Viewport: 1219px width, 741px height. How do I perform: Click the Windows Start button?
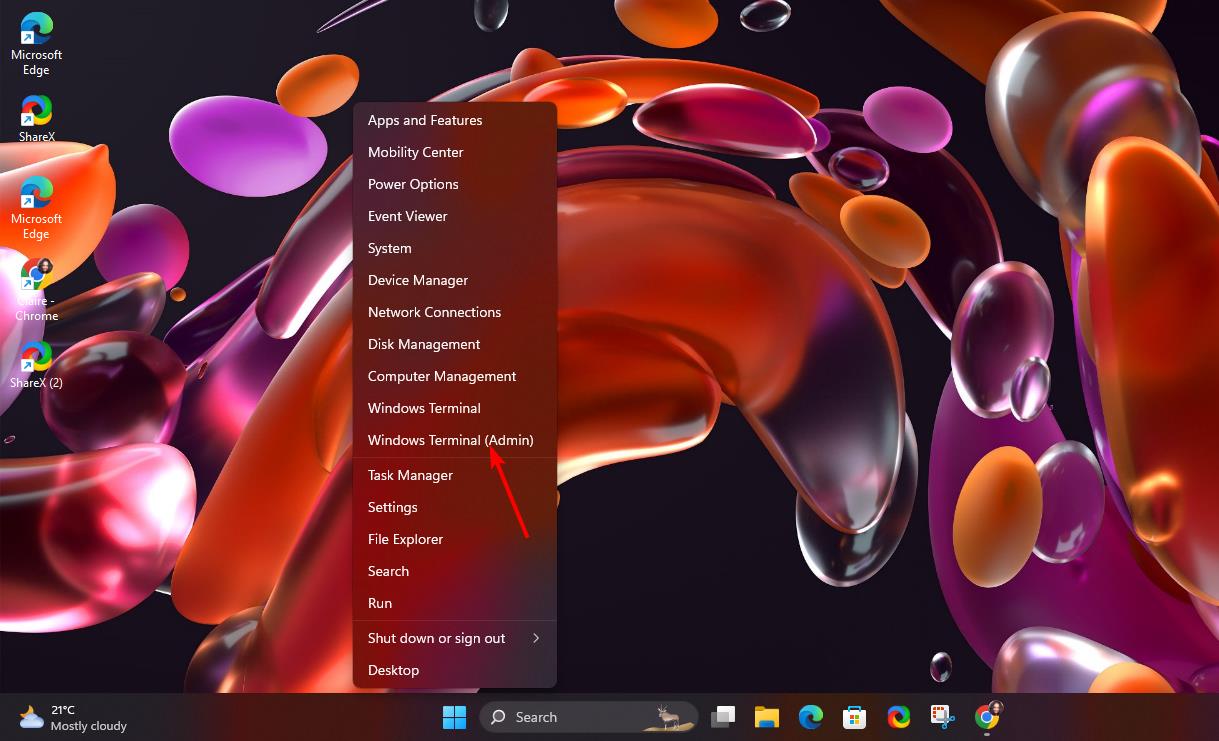454,717
